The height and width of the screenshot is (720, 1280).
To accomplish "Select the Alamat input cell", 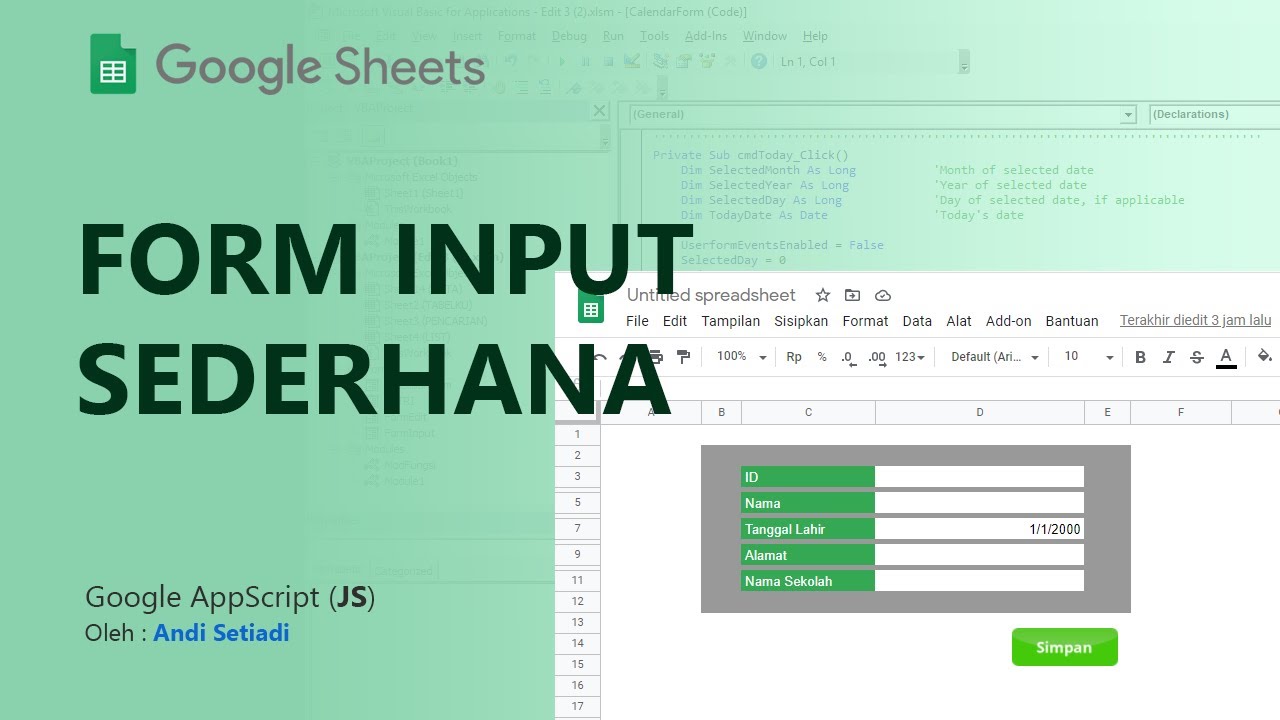I will pos(979,555).
